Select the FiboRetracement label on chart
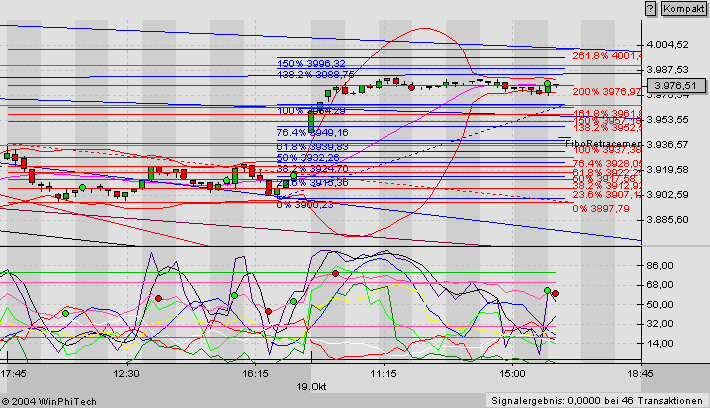This screenshot has width=710, height=408. point(605,144)
